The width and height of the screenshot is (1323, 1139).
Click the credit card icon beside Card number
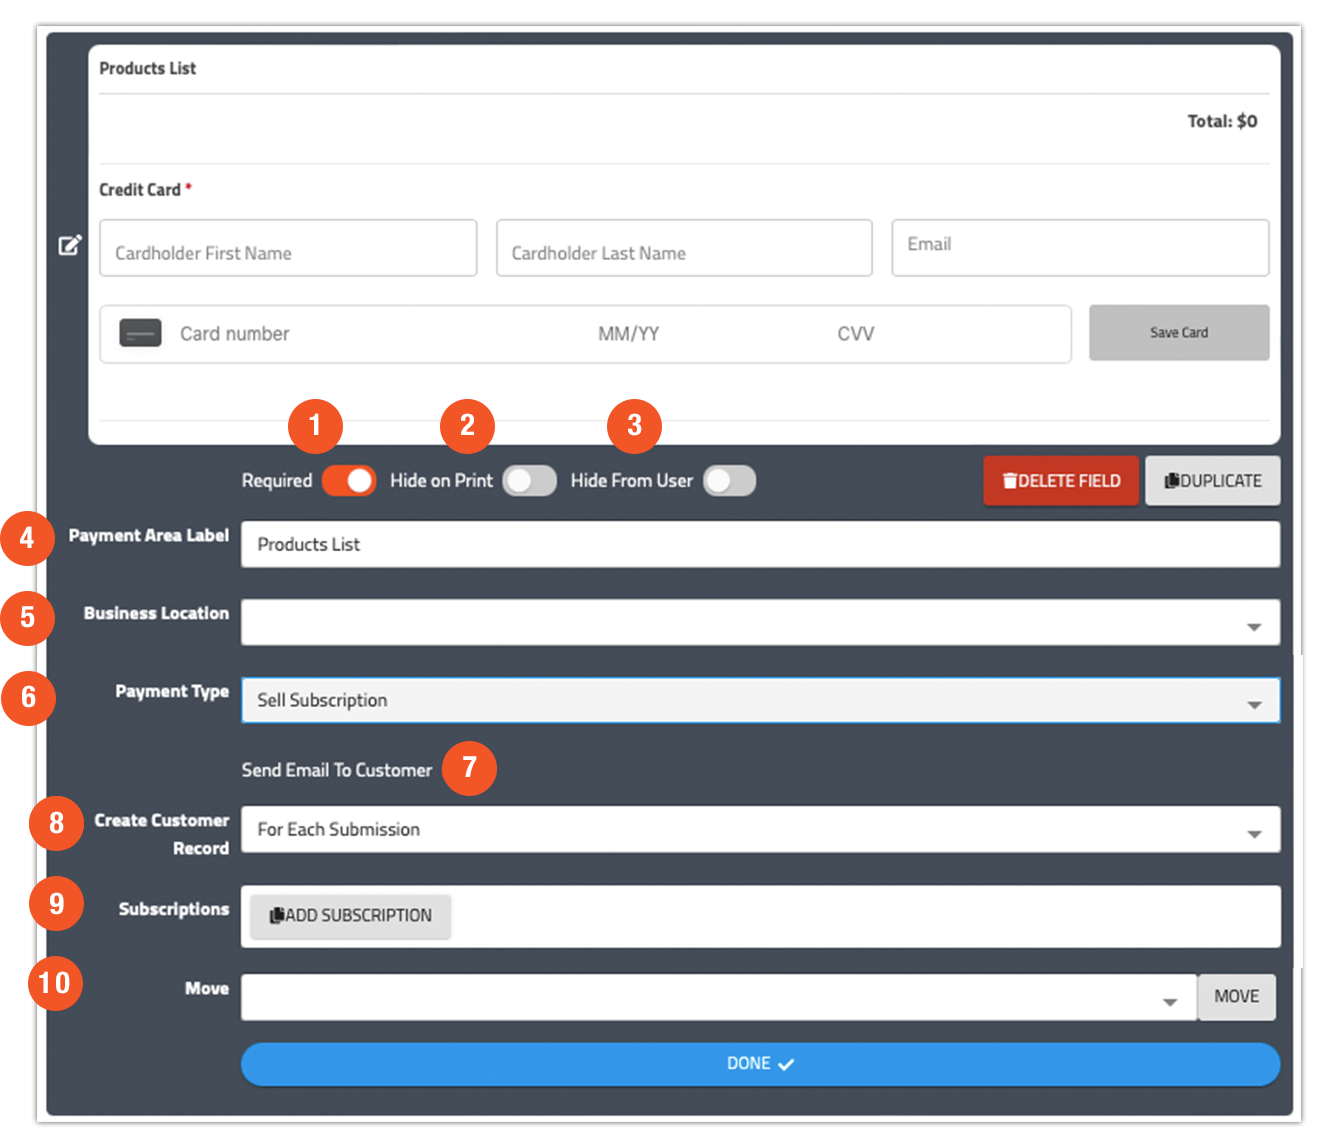tap(140, 333)
